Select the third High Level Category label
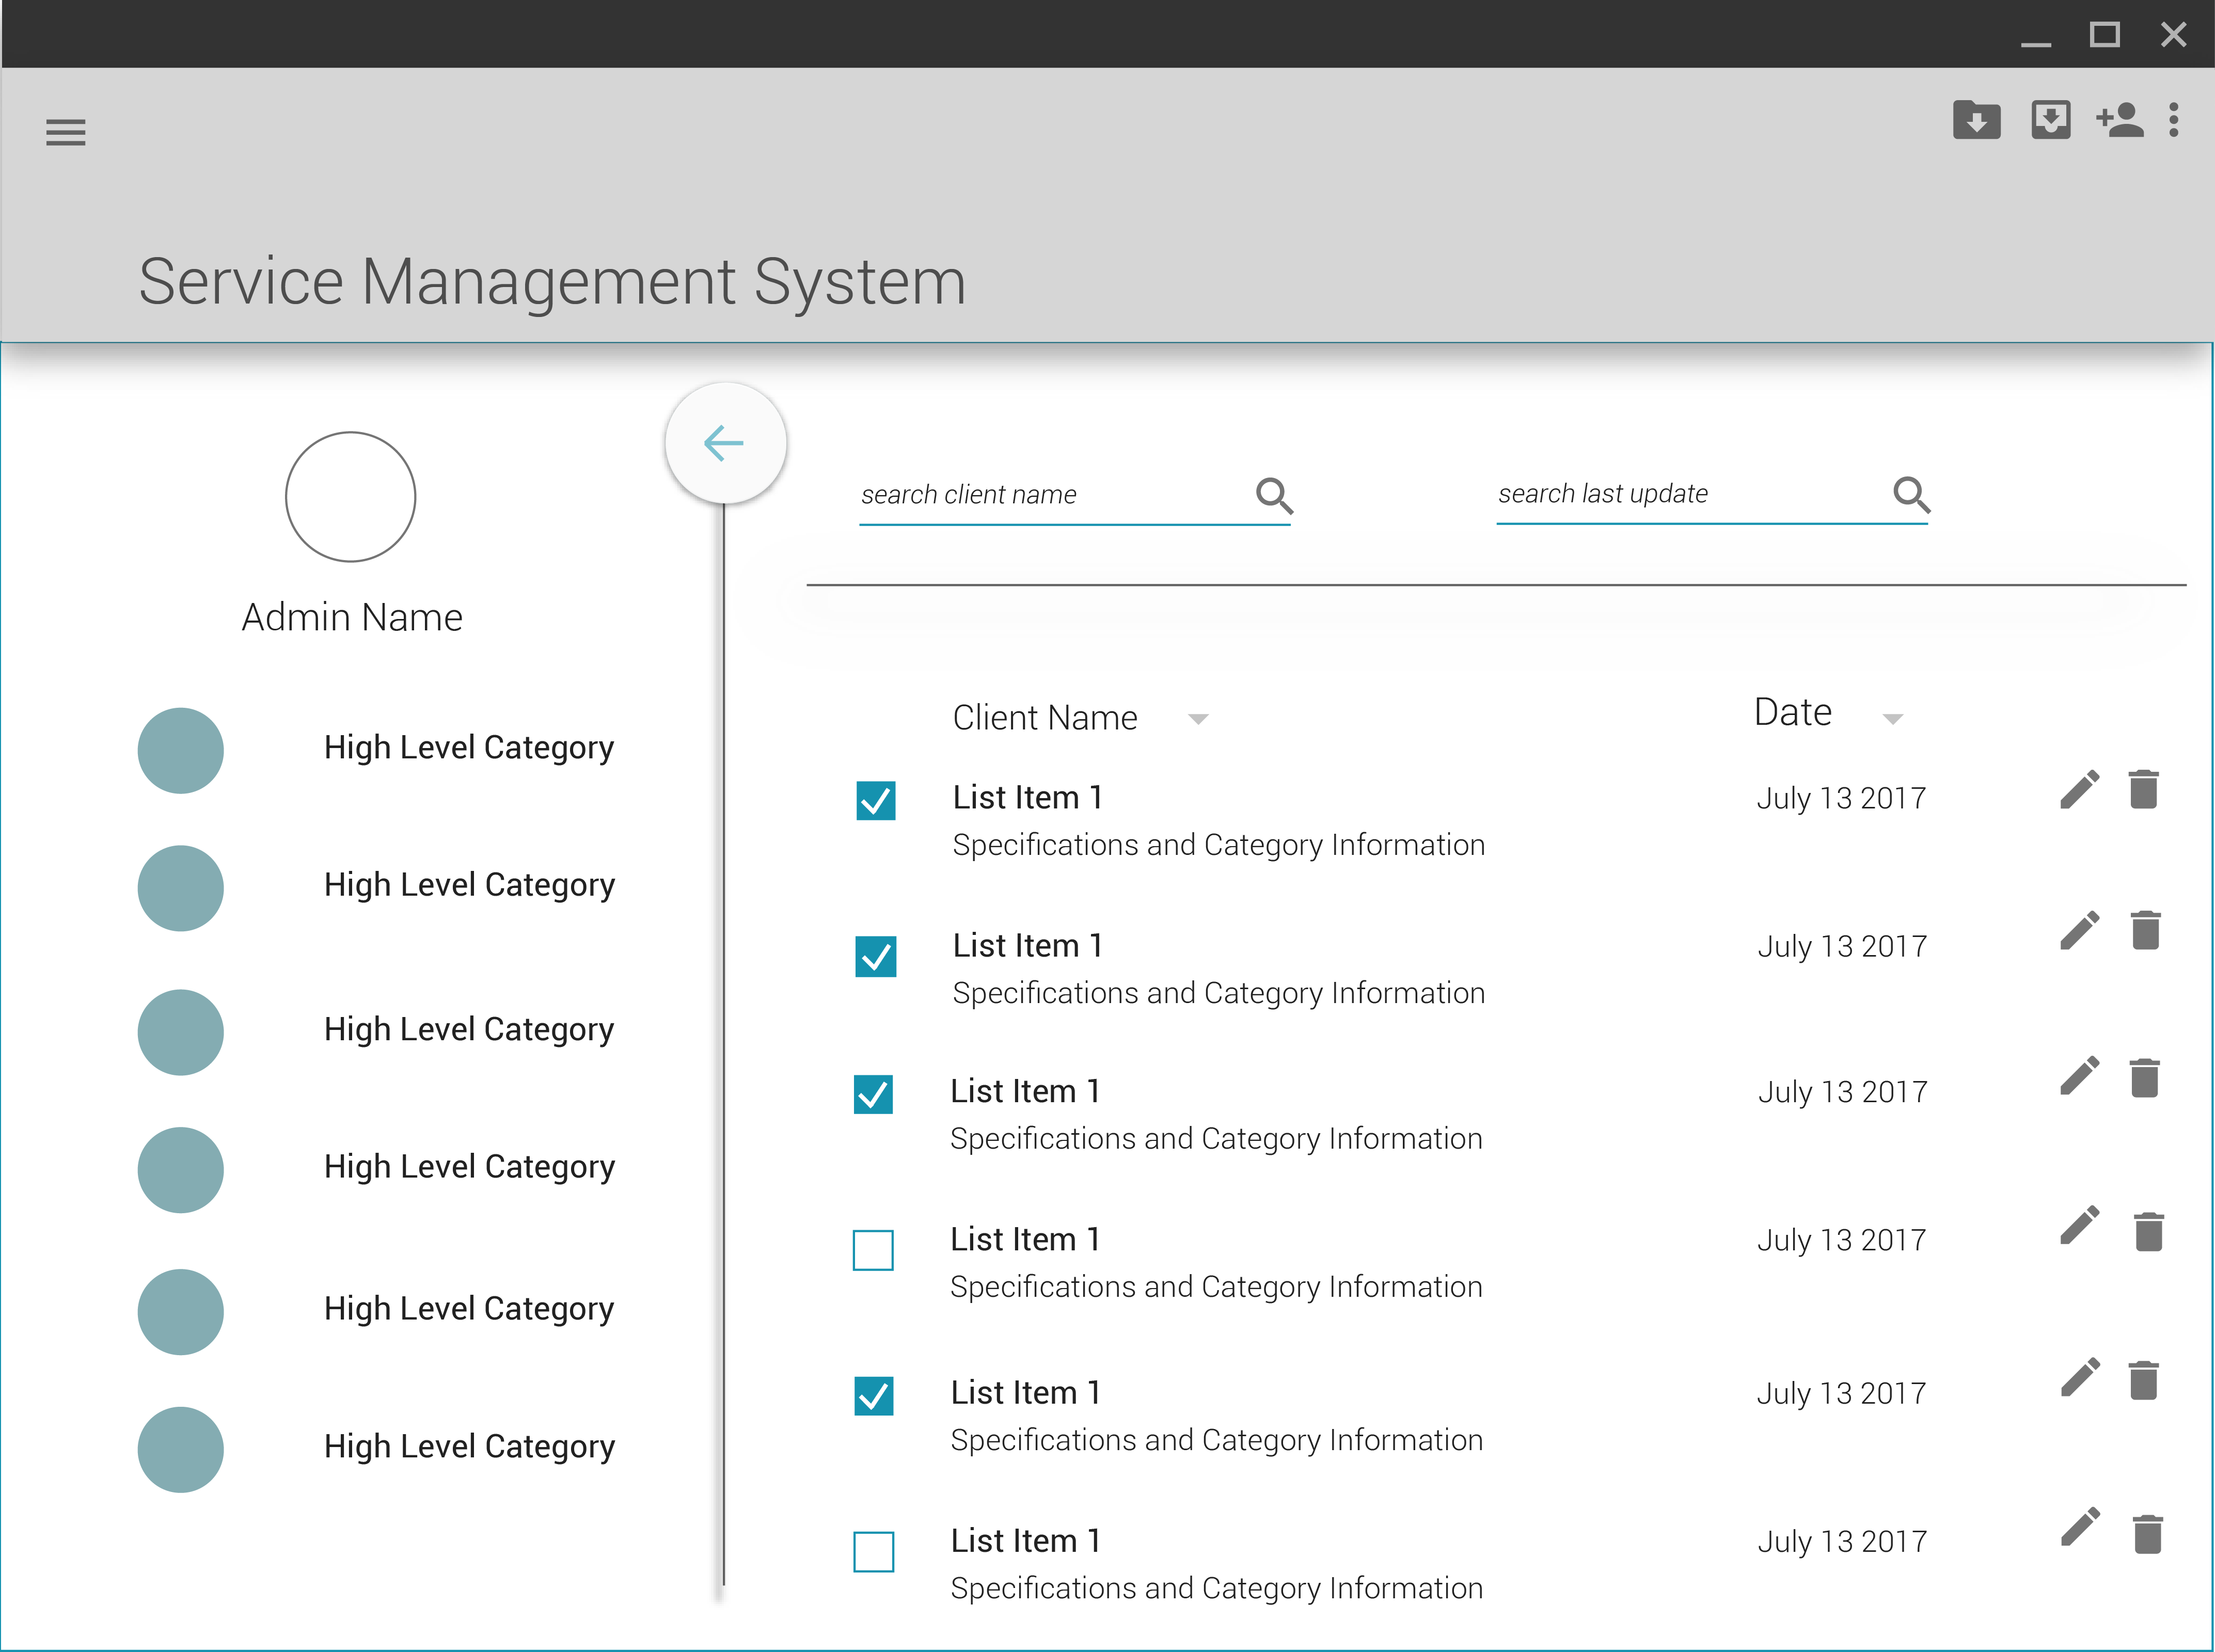 click(x=469, y=1030)
